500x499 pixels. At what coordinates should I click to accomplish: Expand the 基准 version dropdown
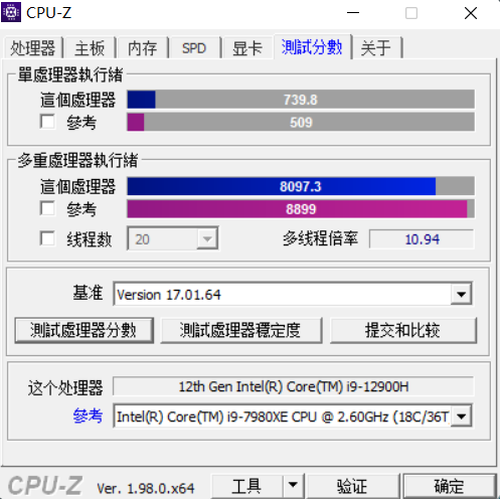[x=461, y=294]
